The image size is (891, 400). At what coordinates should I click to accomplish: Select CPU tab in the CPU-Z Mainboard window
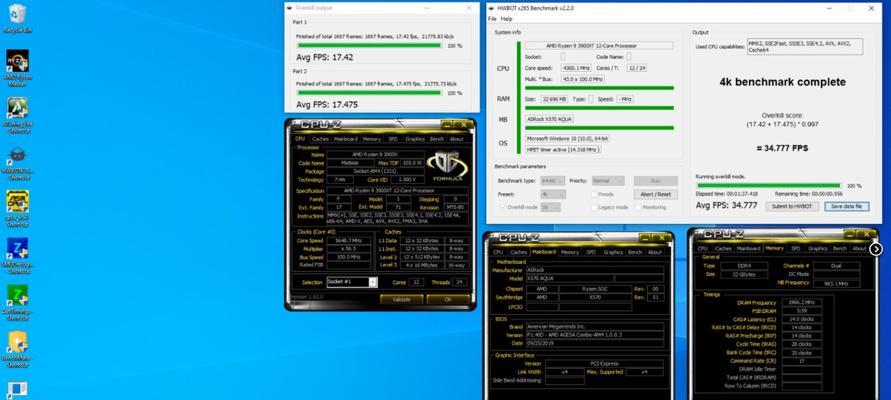498,252
